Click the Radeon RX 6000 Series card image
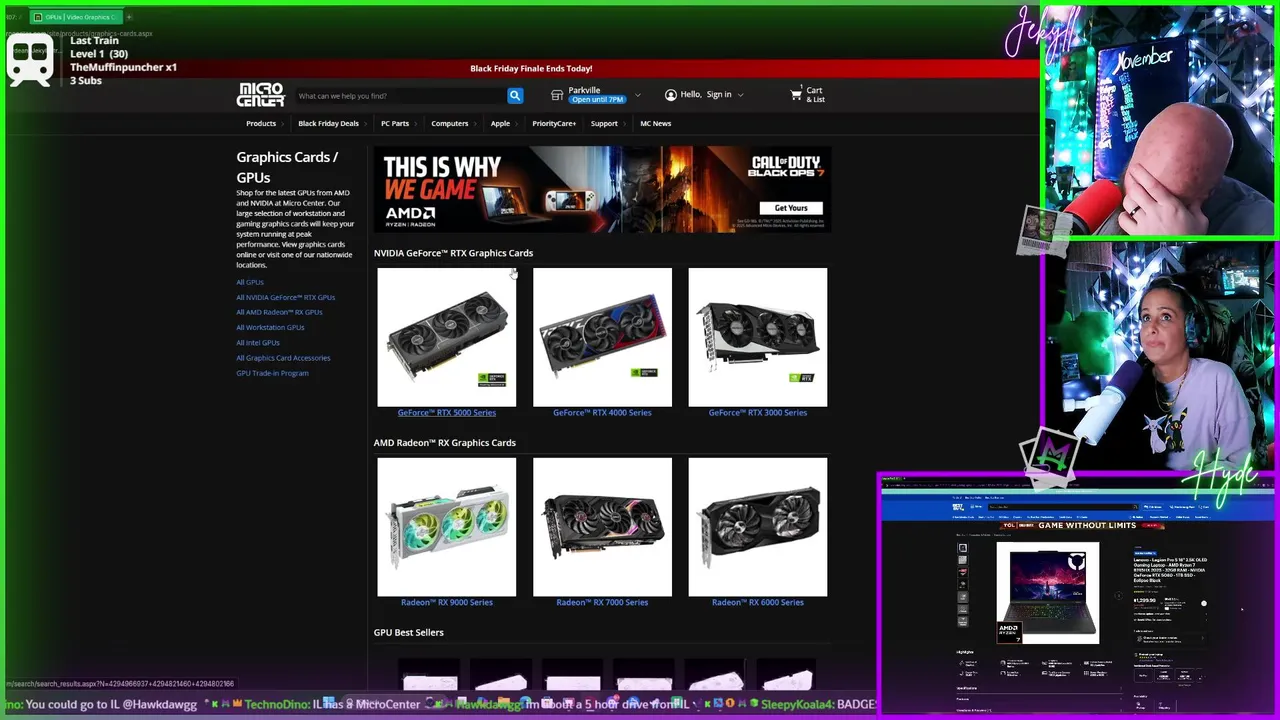1280x720 pixels. (758, 527)
